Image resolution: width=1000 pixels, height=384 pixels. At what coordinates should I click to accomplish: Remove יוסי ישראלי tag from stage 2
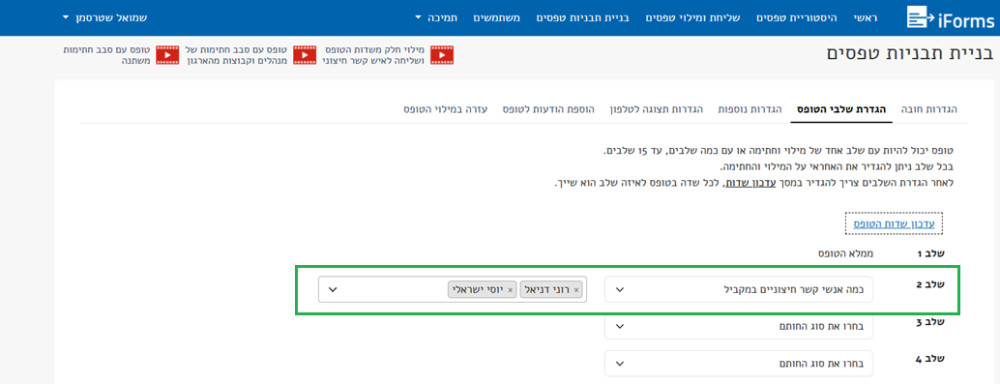point(510,290)
